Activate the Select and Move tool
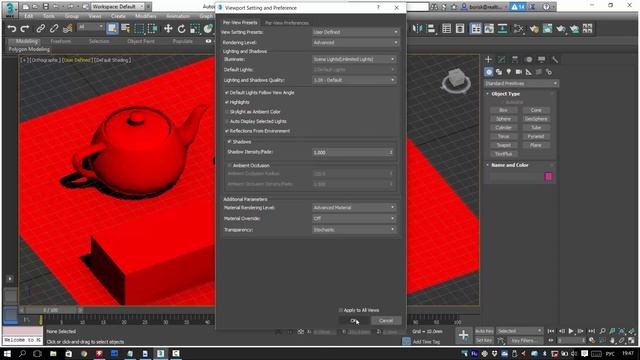 pyautogui.click(x=168, y=29)
